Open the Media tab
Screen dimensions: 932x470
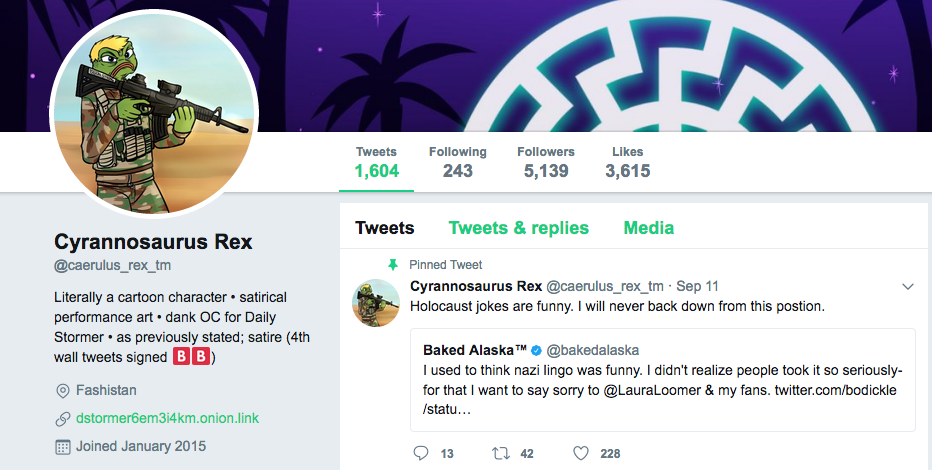coord(648,228)
